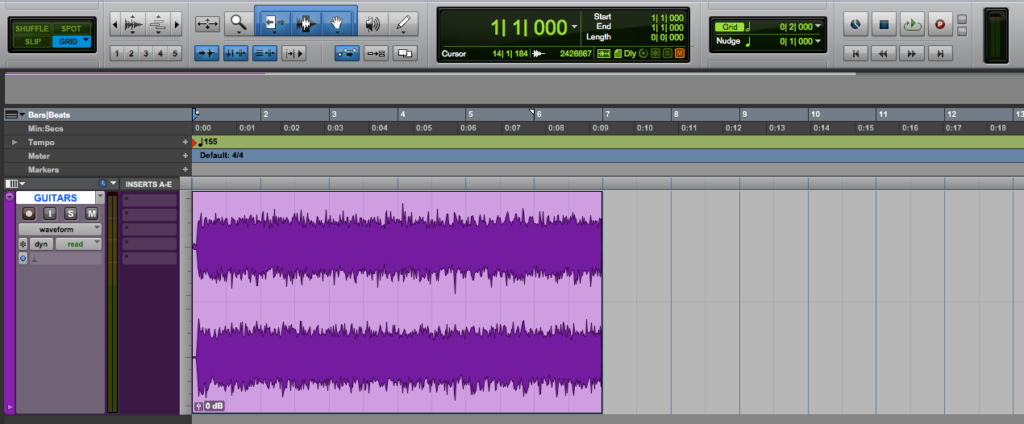Toggle Link Track and Edit Selection
1024x424 pixels.
(264, 54)
